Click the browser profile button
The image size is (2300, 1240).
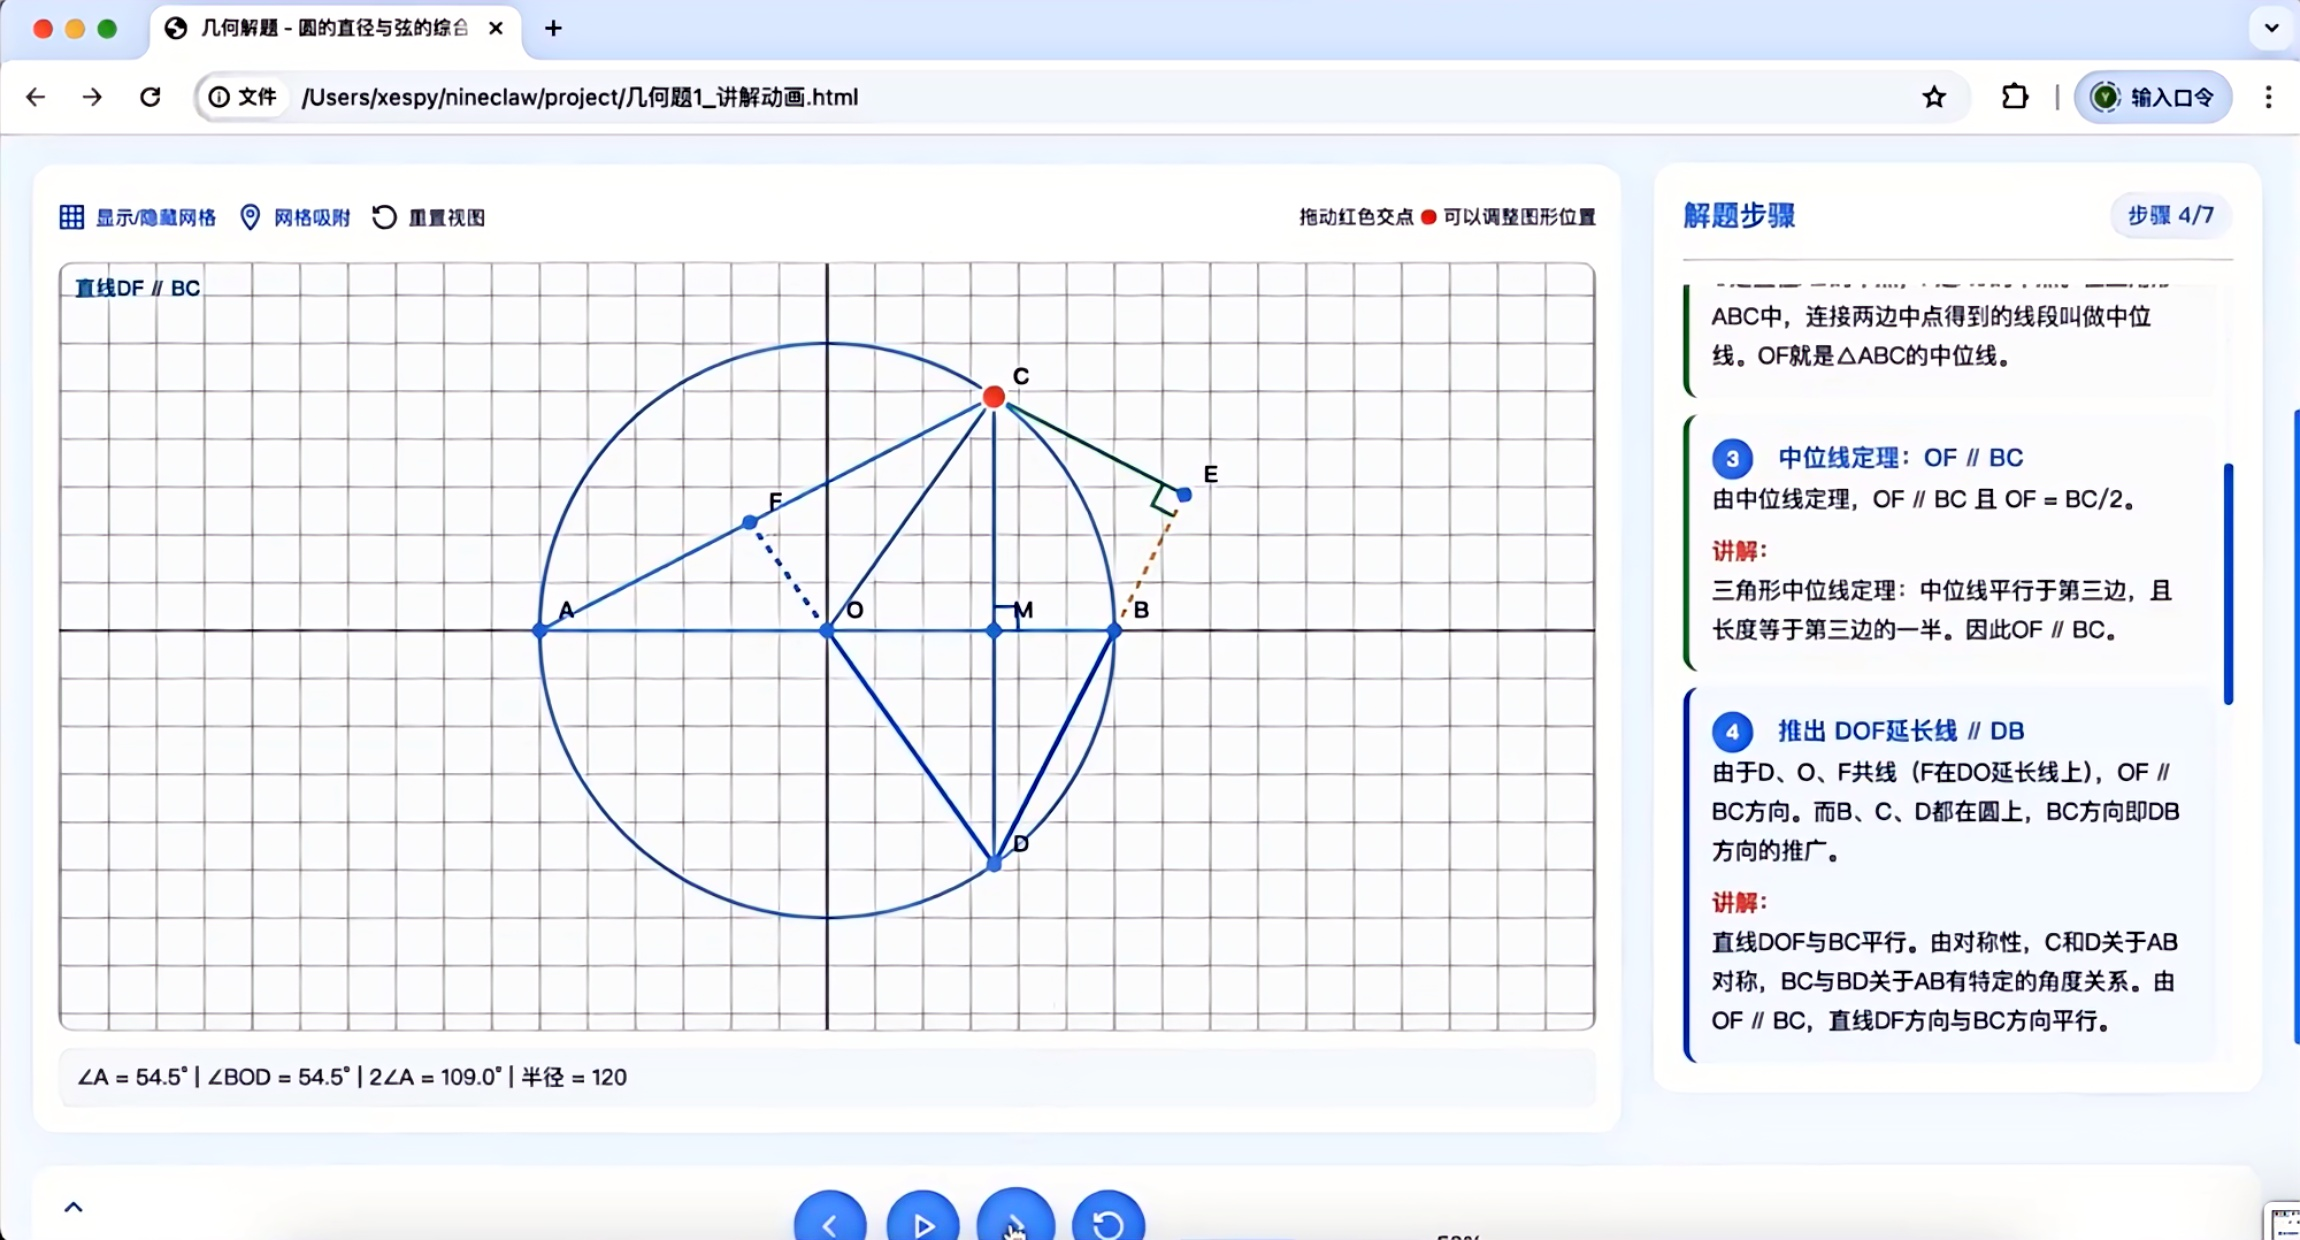2153,97
